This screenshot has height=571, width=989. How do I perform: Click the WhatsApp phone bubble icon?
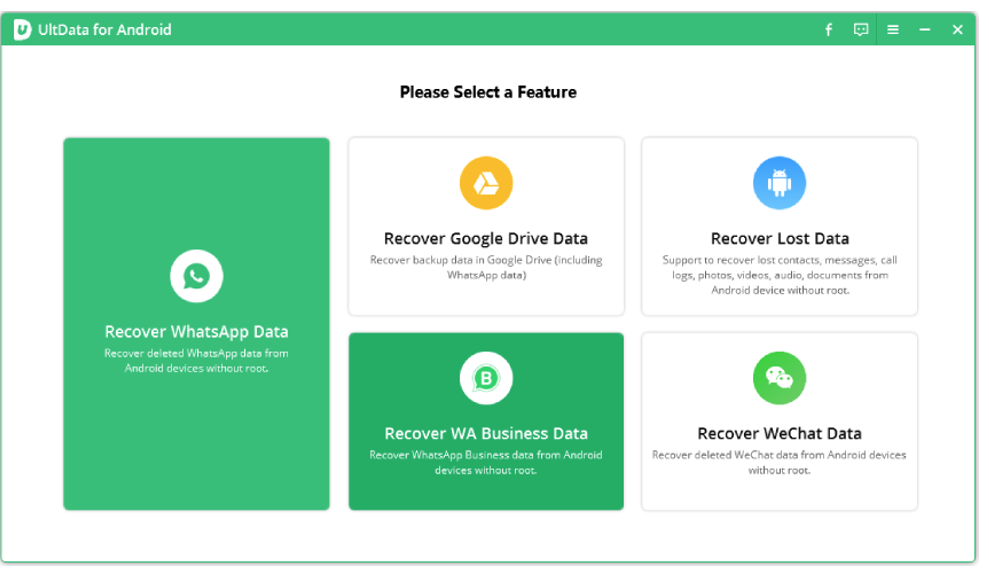(196, 276)
